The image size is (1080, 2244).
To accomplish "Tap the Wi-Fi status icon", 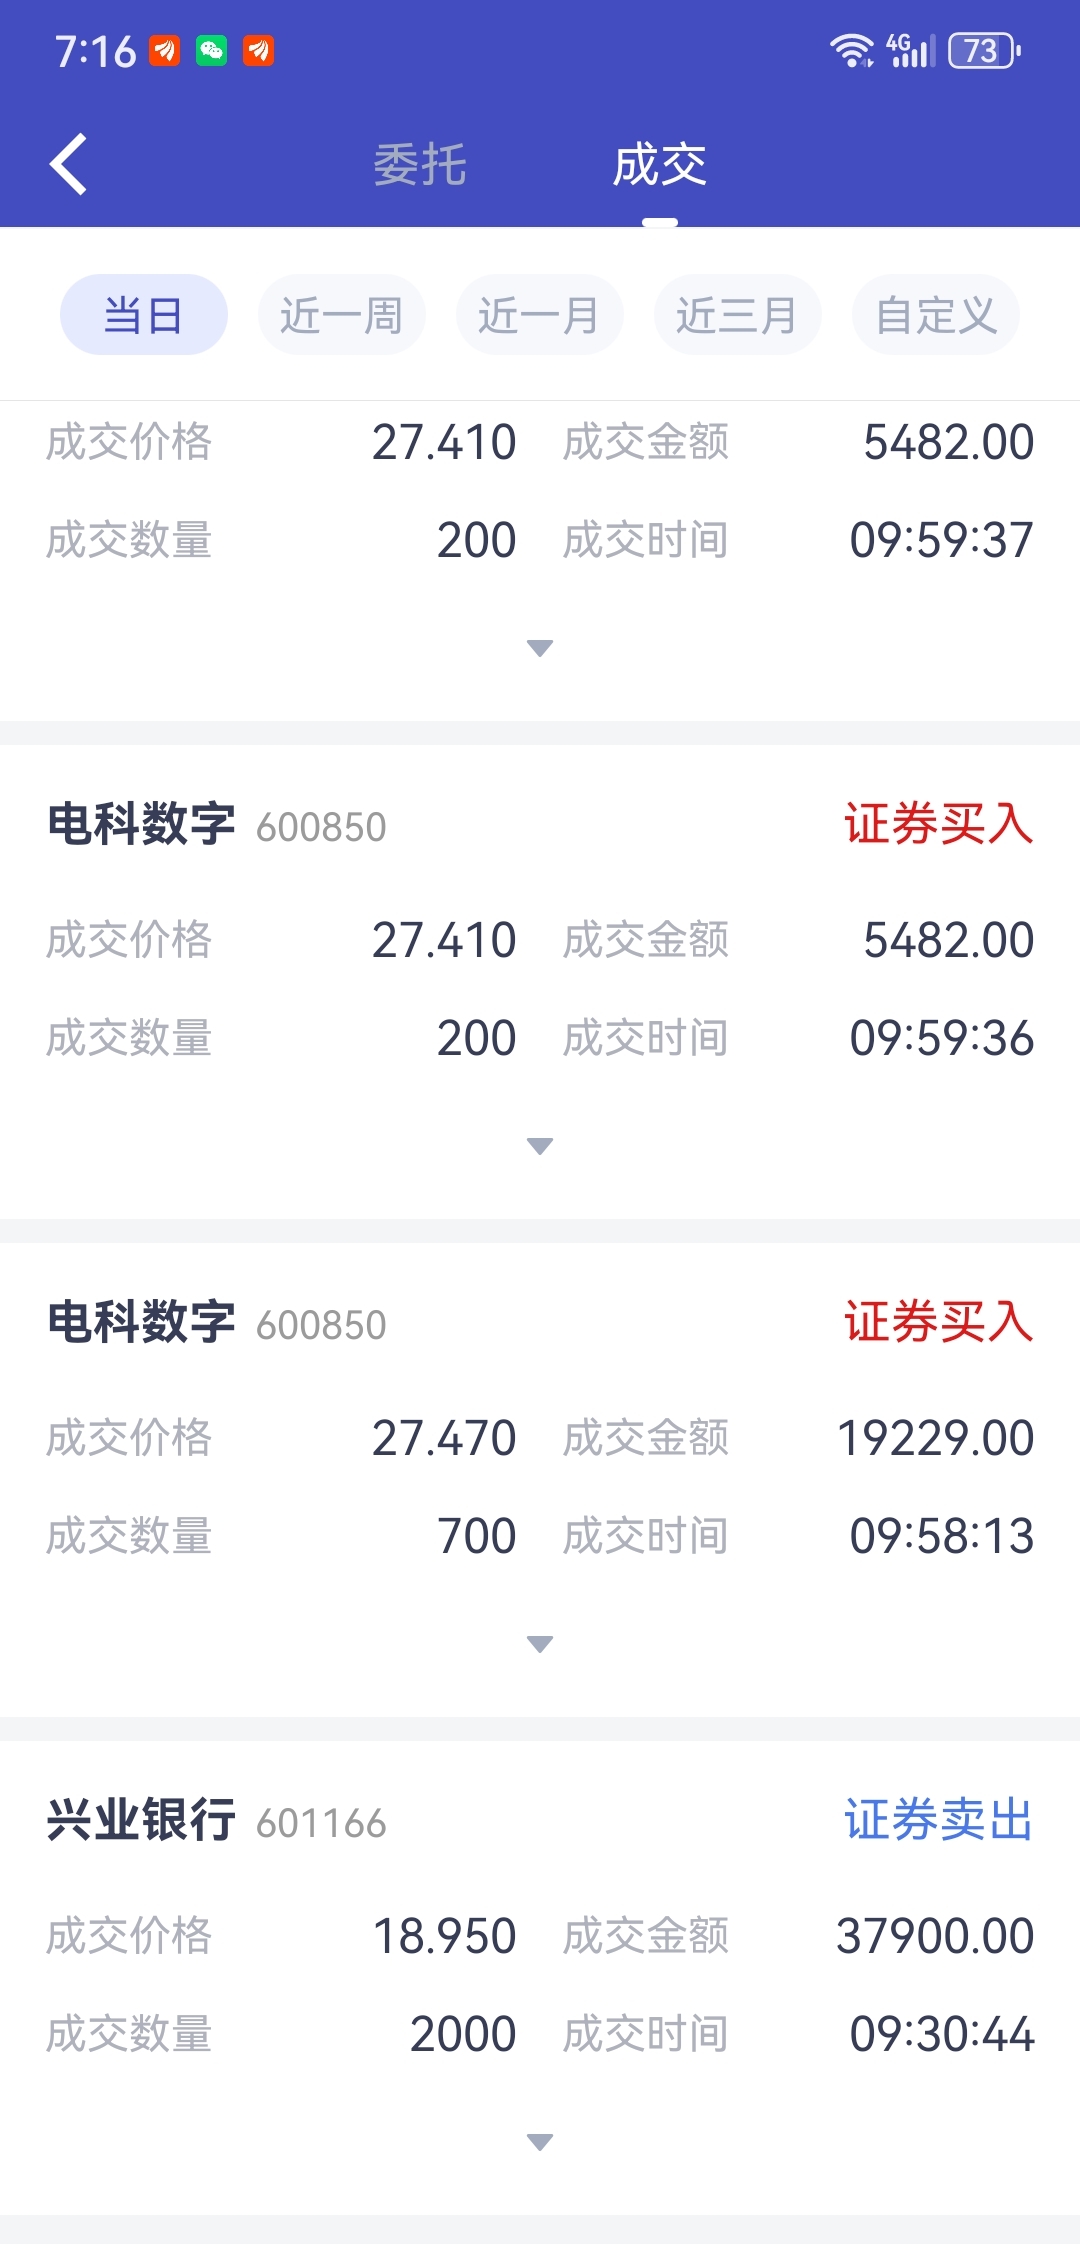I will point(851,50).
